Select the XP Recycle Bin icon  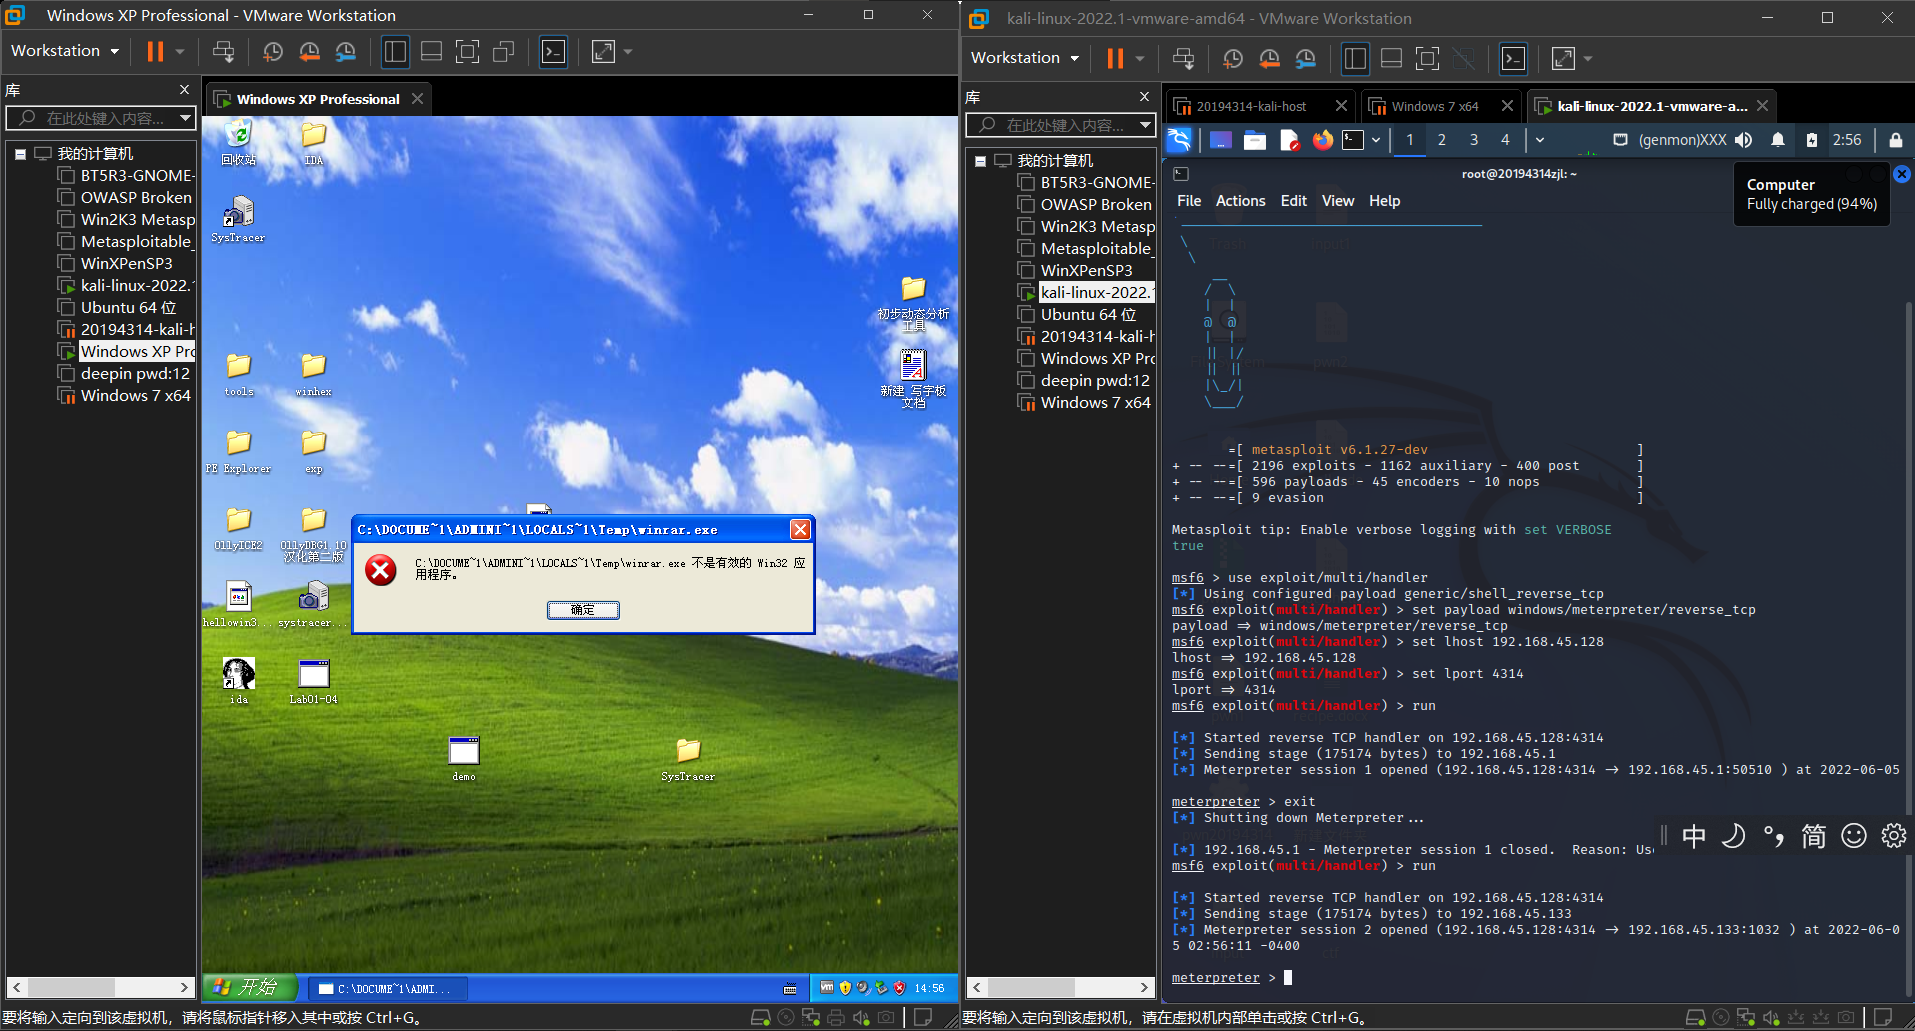[239, 142]
